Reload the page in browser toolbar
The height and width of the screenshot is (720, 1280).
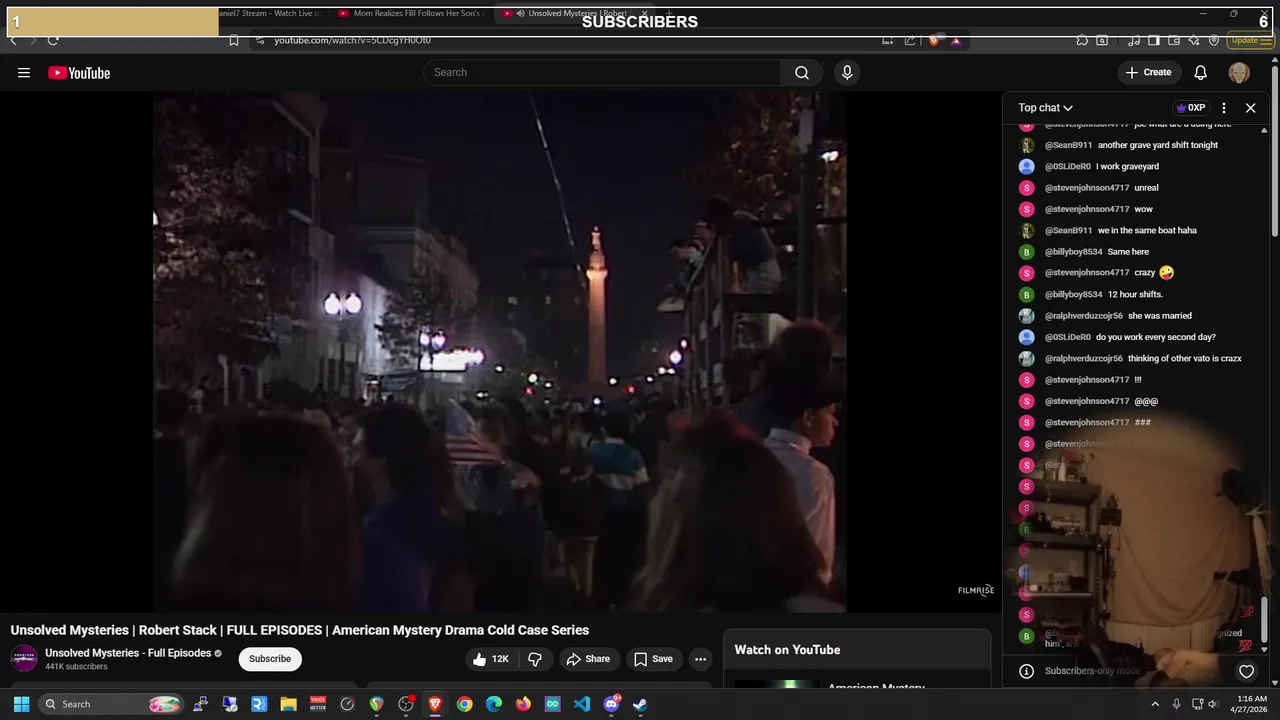(53, 40)
